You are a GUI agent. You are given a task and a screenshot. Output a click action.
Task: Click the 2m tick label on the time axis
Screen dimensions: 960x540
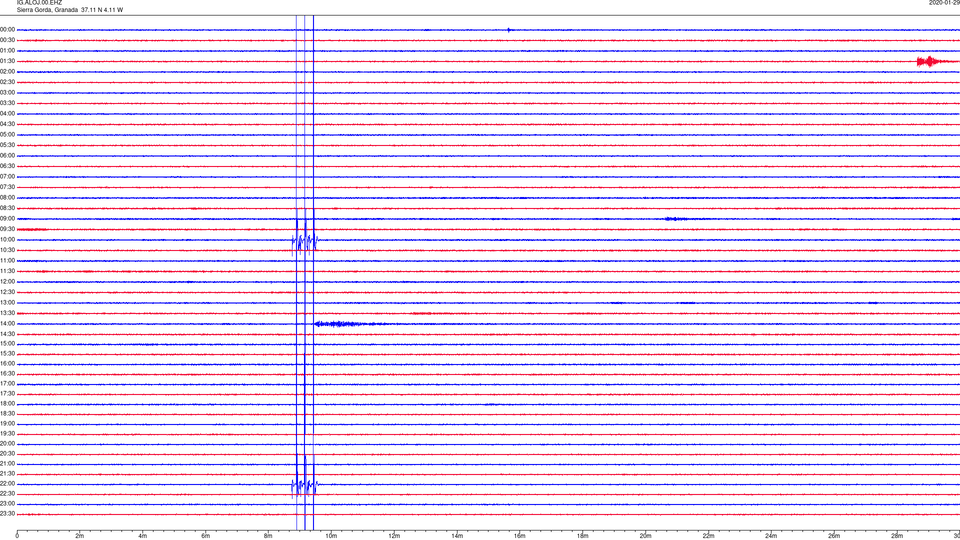(80, 536)
